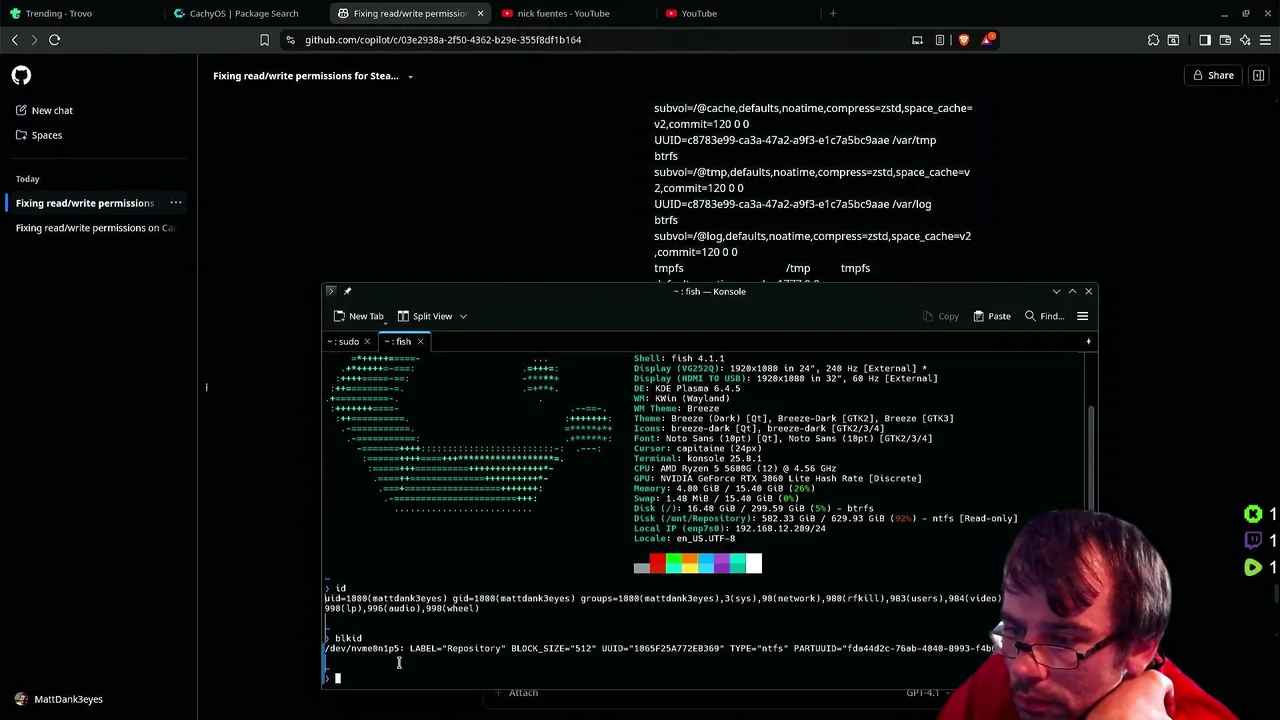Open the reader mode icon in address bar

click(940, 40)
